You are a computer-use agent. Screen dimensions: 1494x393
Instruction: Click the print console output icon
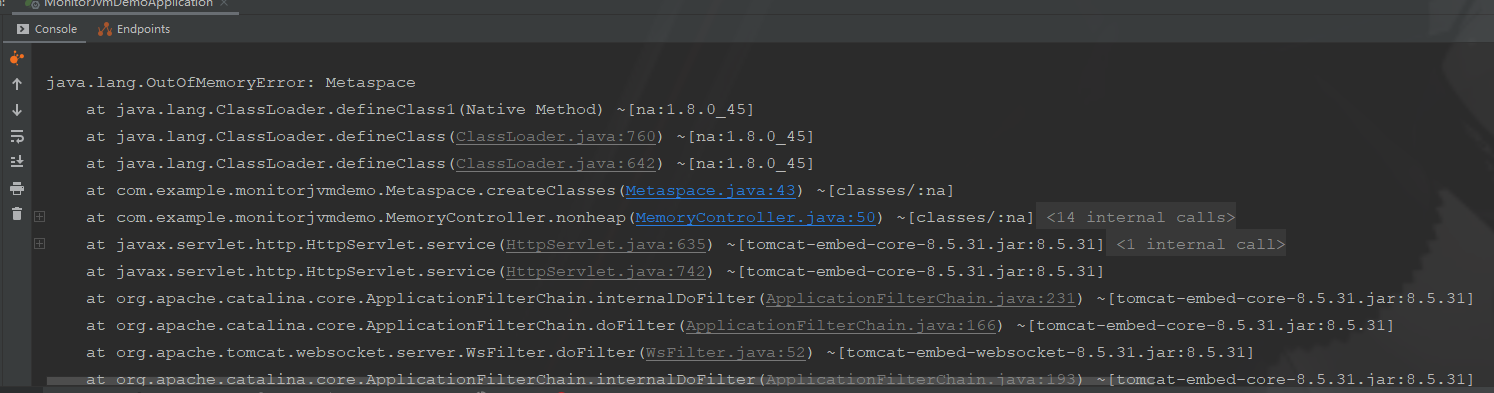pyautogui.click(x=16, y=188)
